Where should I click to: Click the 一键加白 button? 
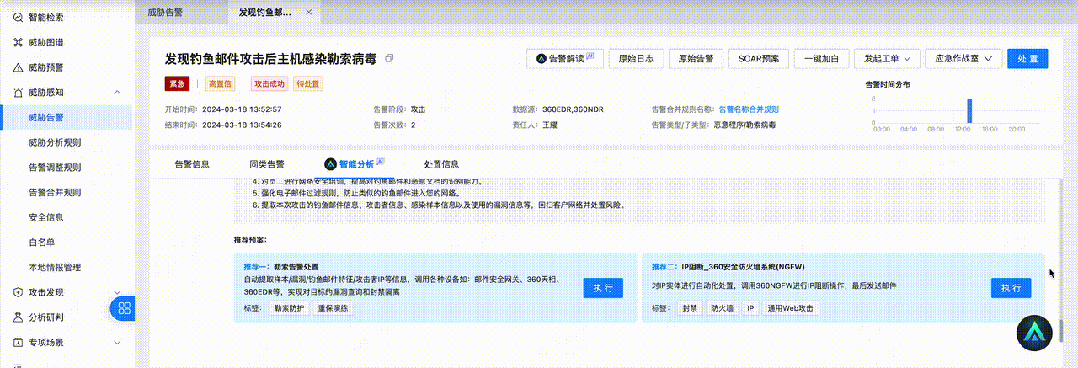822,58
